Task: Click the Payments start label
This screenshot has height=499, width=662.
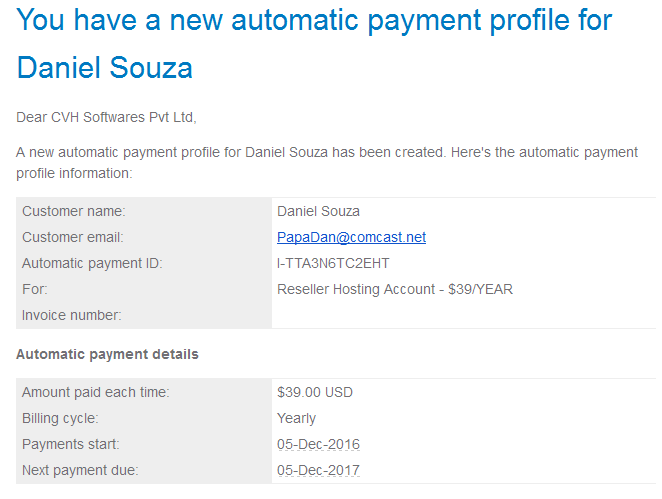Action: 71,444
